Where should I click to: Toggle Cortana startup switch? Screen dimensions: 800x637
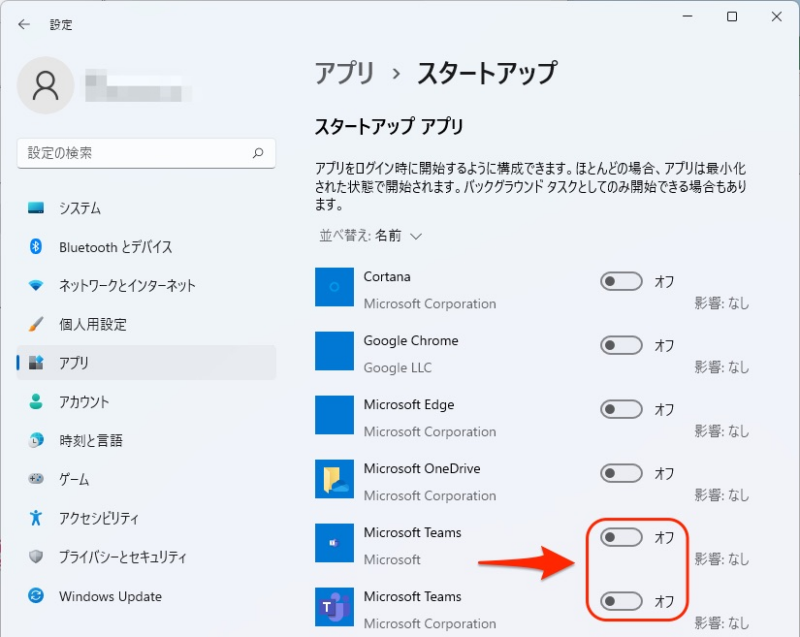(621, 281)
